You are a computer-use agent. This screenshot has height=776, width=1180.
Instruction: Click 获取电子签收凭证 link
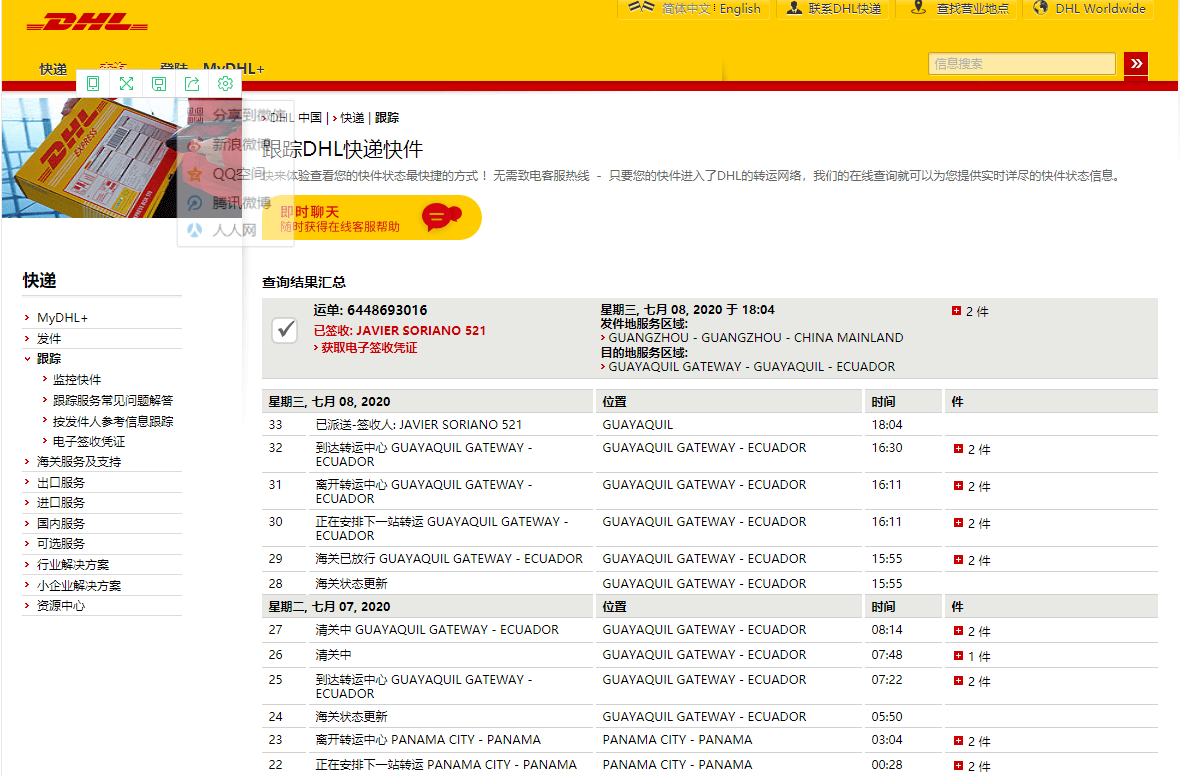click(x=369, y=348)
